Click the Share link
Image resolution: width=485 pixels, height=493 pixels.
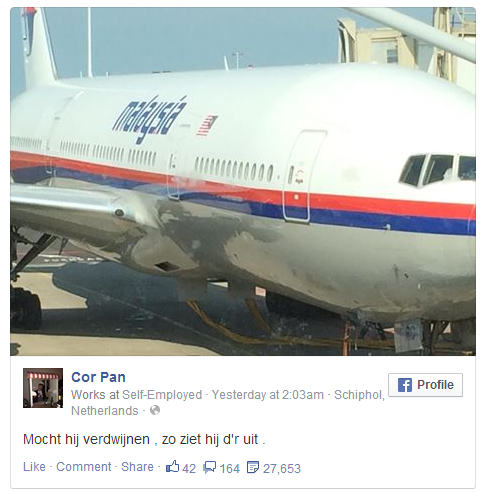click(x=137, y=467)
